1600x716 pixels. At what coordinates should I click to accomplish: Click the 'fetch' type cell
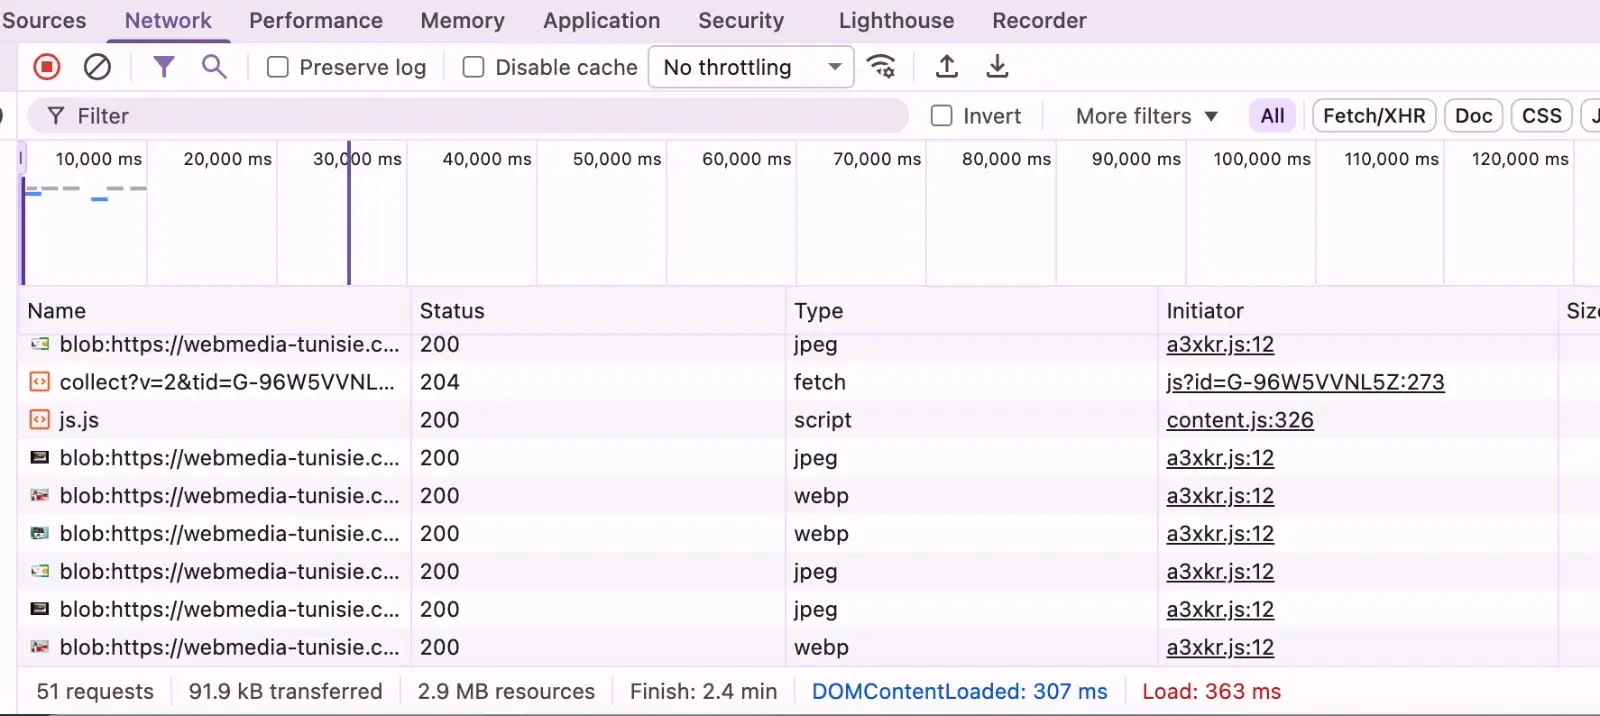coord(820,382)
